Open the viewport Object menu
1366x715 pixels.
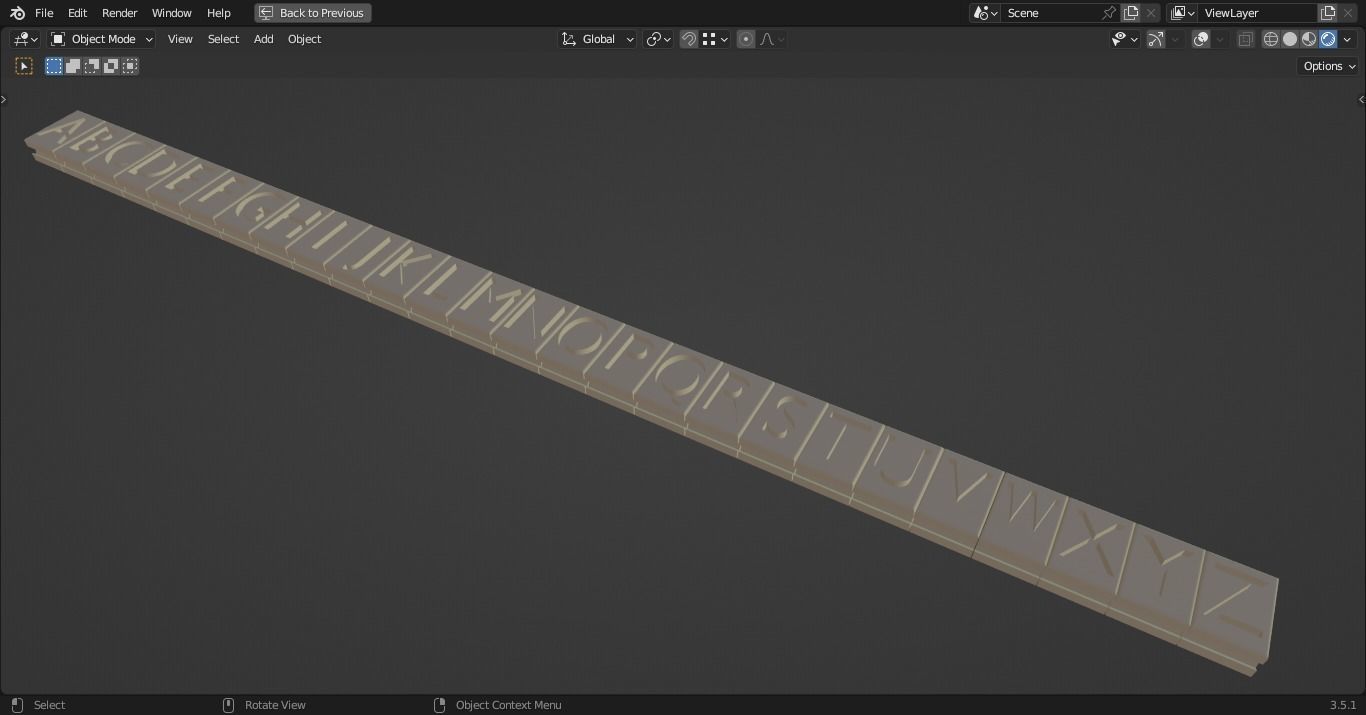coord(304,39)
